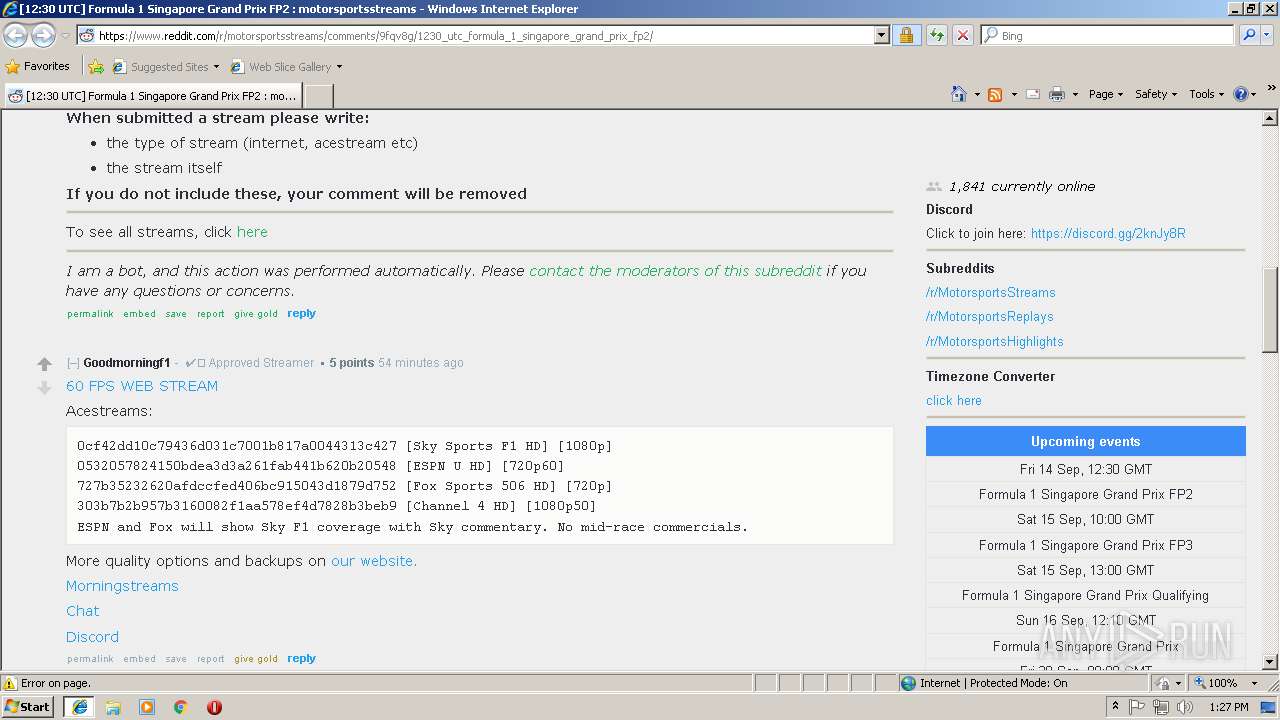Click the Read Mail envelope icon

[x=1033, y=94]
